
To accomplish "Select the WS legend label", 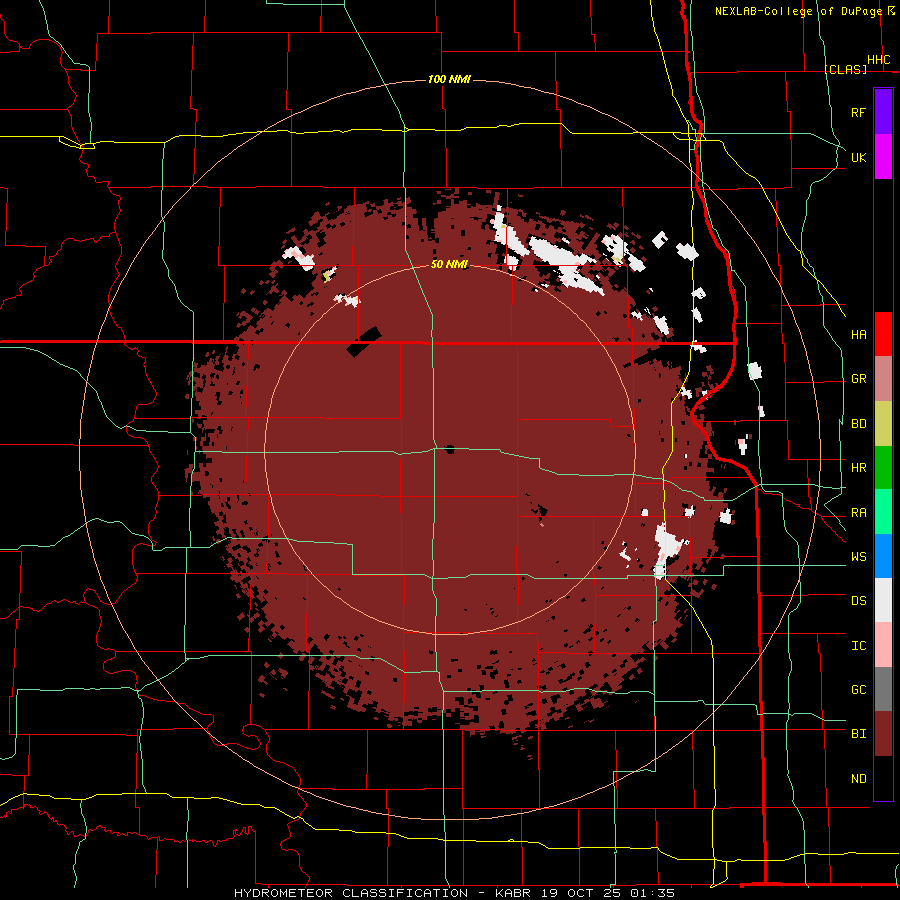I will [x=858, y=557].
